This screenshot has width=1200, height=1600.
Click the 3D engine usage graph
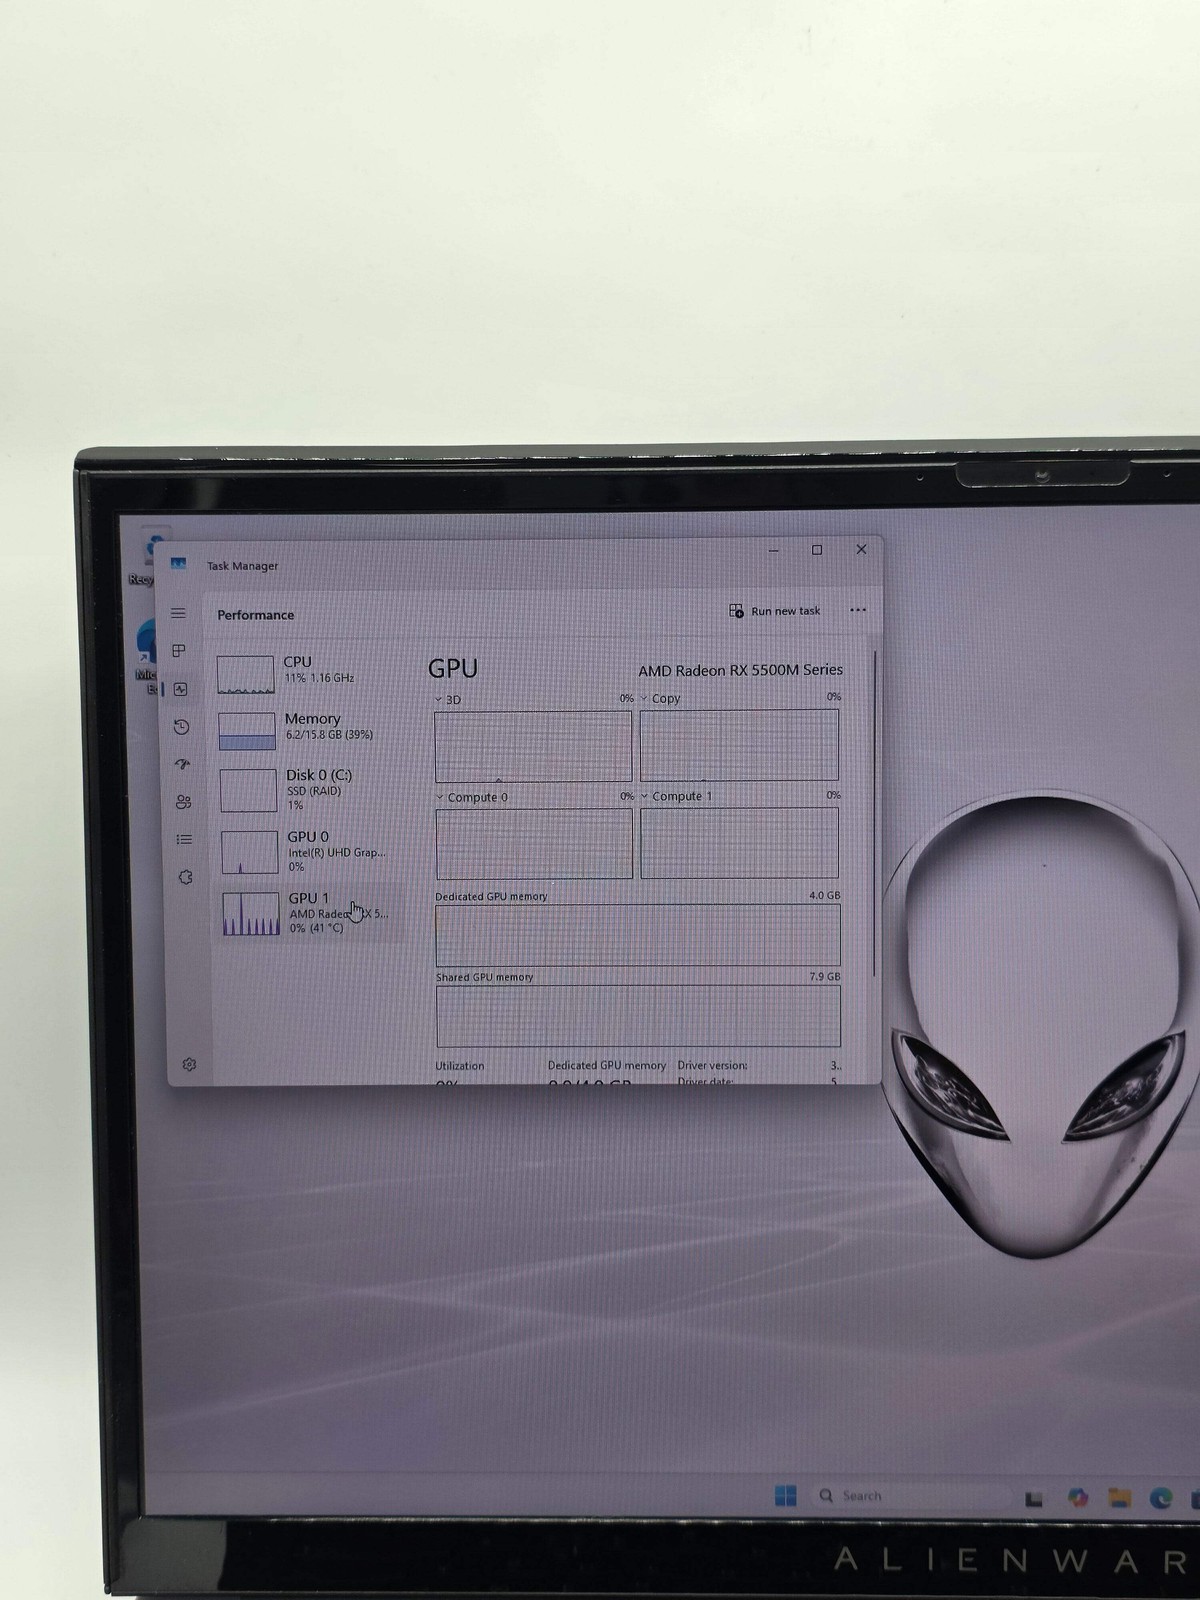pos(533,747)
